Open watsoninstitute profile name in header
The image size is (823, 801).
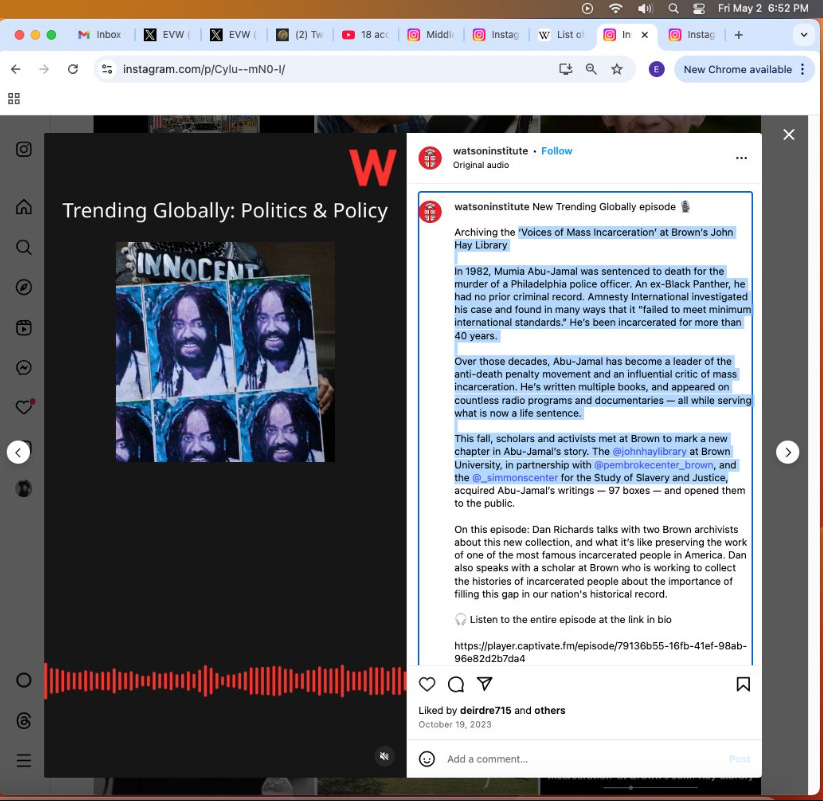(490, 151)
